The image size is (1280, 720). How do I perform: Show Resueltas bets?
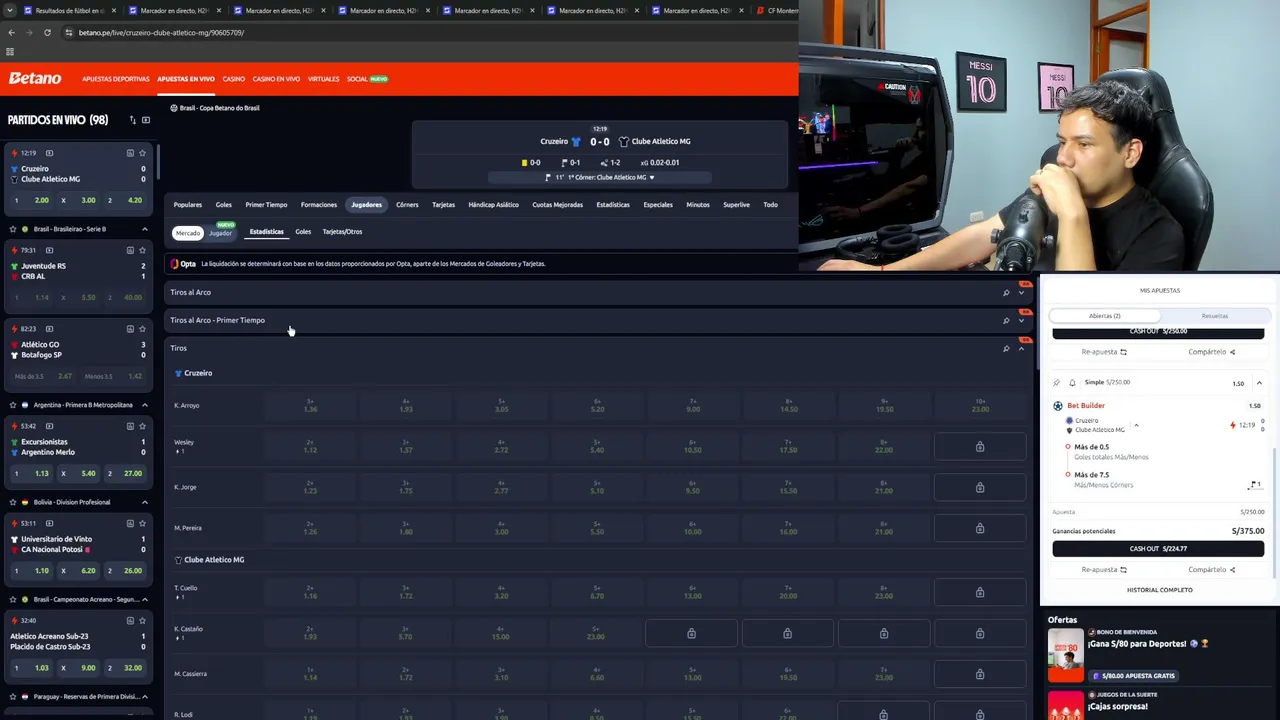click(1214, 316)
